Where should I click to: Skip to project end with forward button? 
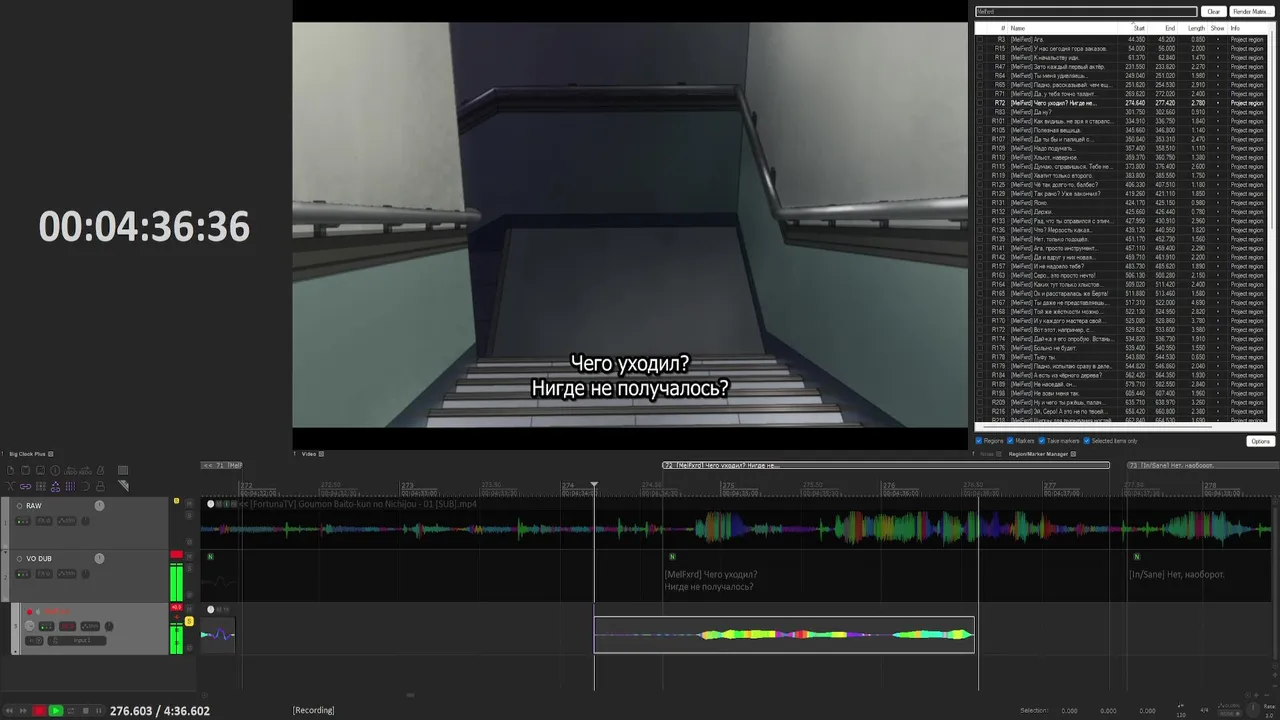point(23,711)
